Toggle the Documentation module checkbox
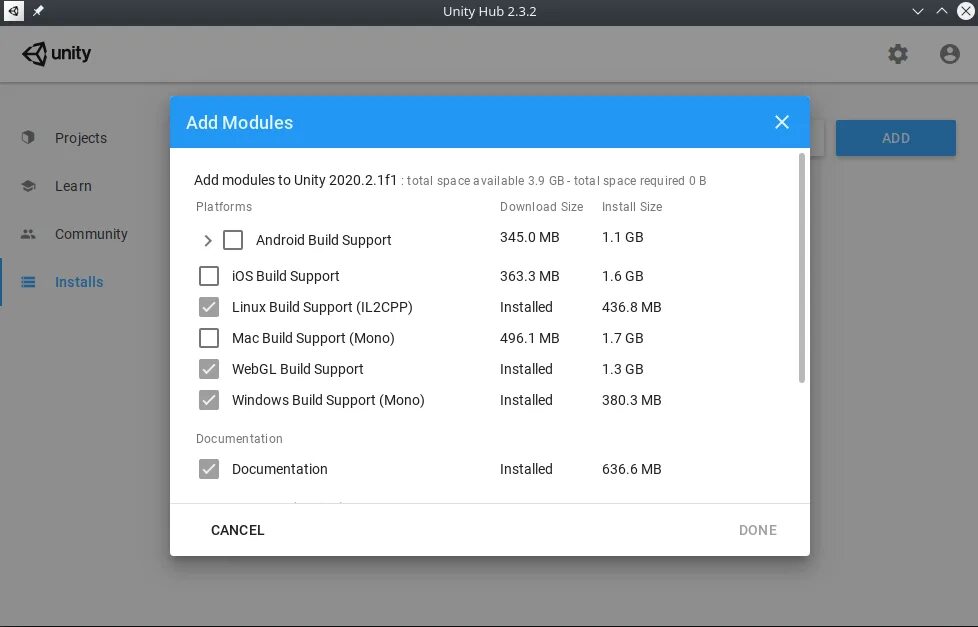The height and width of the screenshot is (627, 978). pos(209,469)
